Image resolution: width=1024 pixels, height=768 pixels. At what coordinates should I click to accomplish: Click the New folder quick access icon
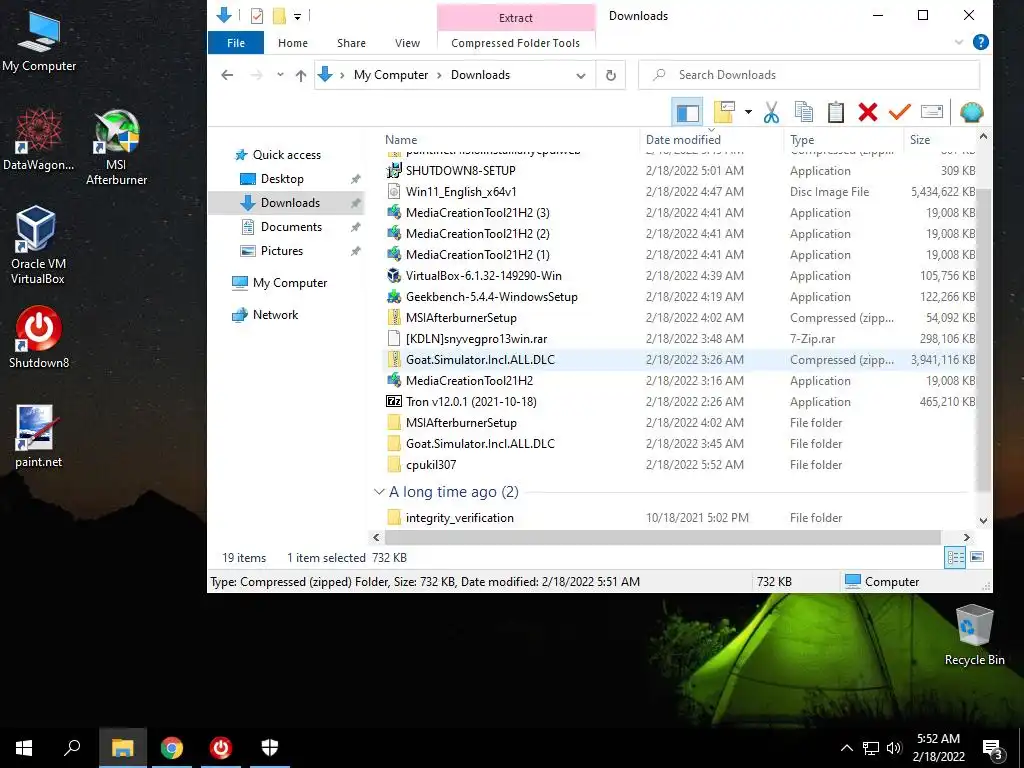pyautogui.click(x=279, y=16)
